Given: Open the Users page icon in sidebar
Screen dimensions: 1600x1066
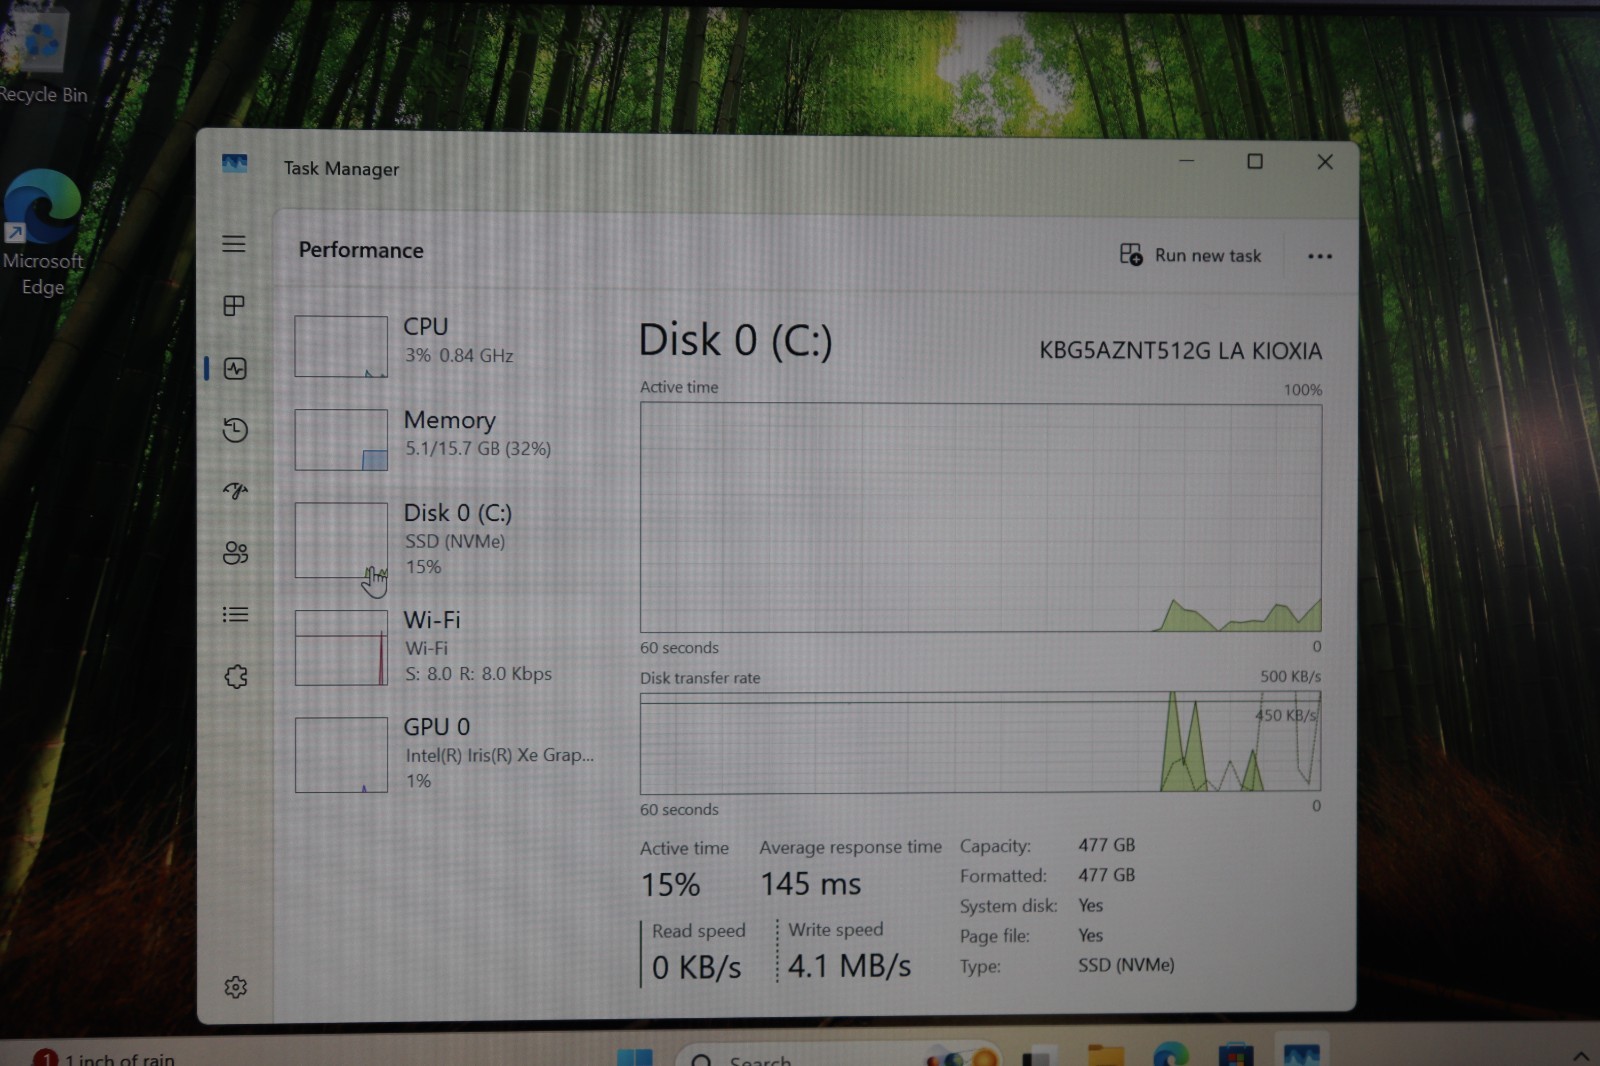Looking at the screenshot, I should (x=235, y=553).
